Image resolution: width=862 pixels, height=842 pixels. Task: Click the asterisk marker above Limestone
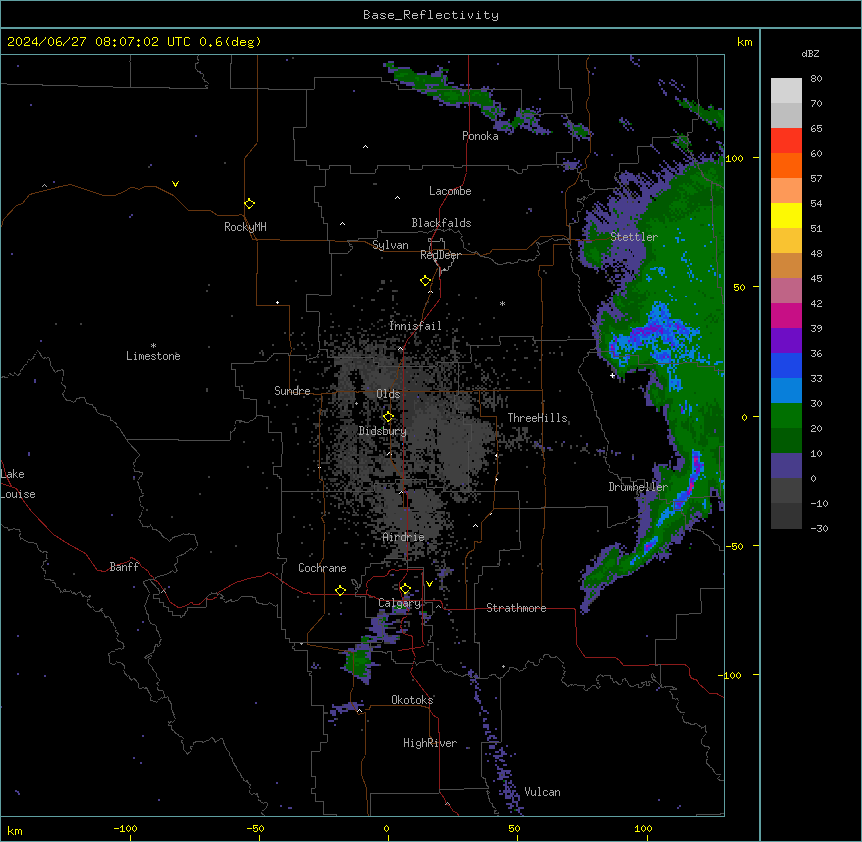pos(153,346)
